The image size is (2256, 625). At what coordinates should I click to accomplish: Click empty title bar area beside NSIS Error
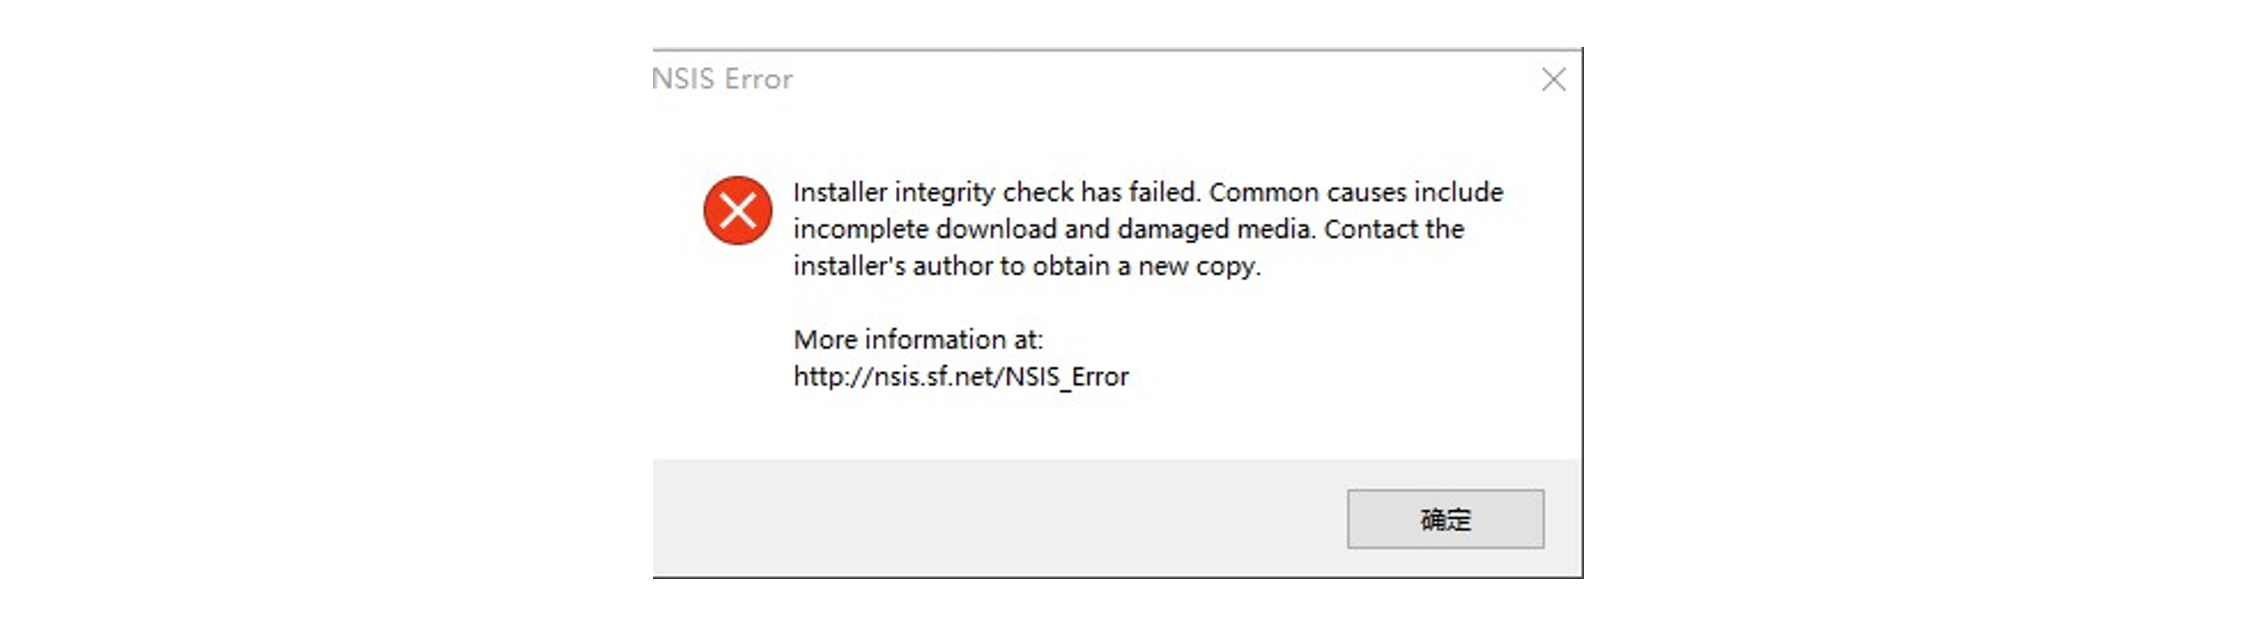click(x=1150, y=80)
